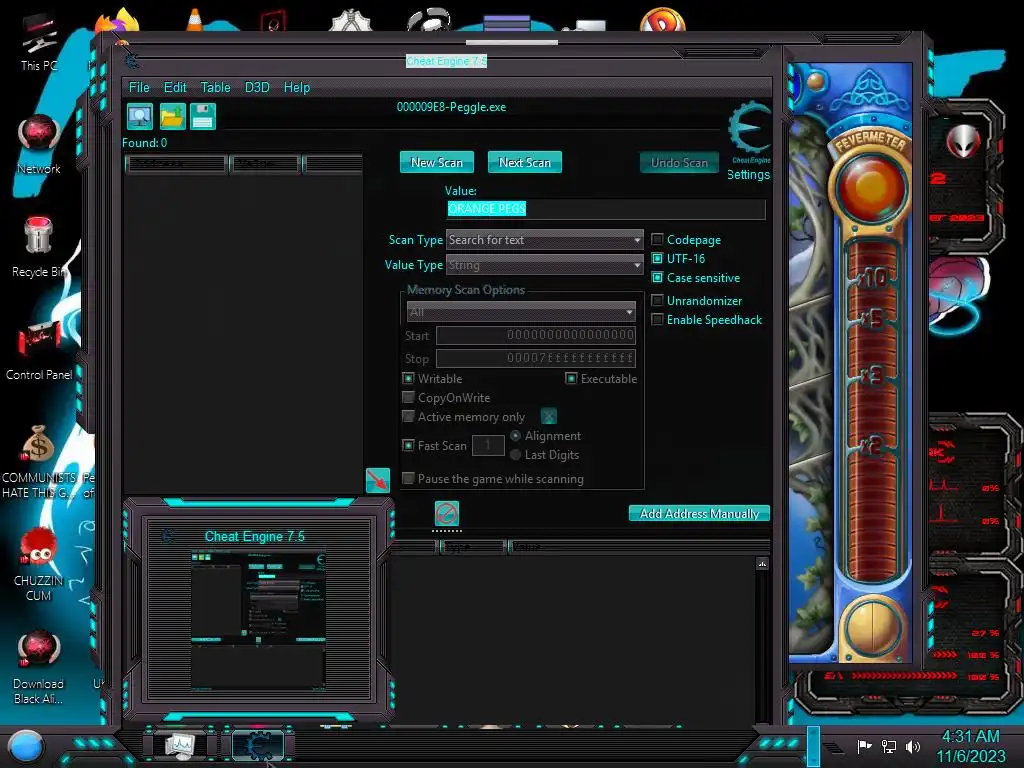1024x768 pixels.
Task: Select the Last Digits radio button
Action: coord(515,455)
